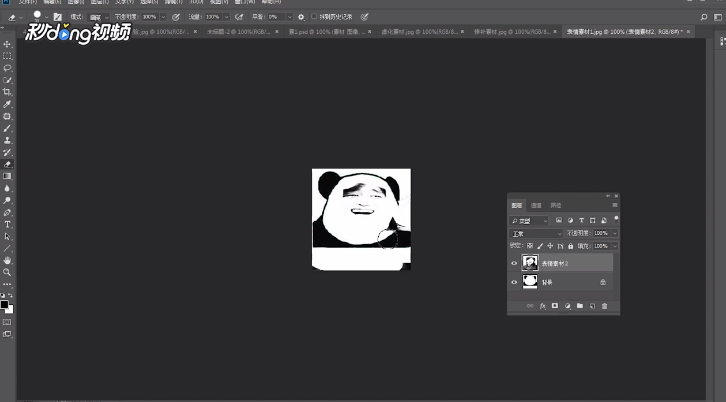Switch to Channels tab in layers panel
Viewport: 726px width, 402px height.
click(x=536, y=205)
